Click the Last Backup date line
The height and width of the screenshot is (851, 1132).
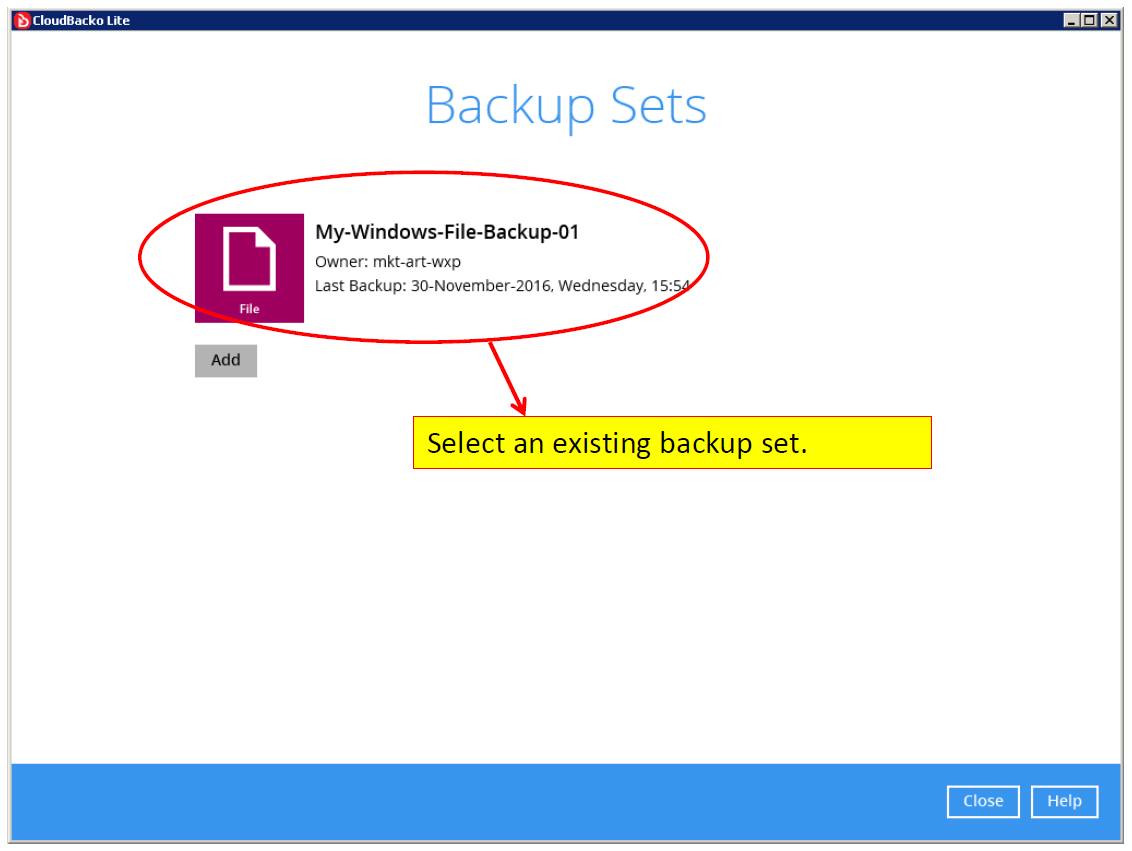[x=502, y=286]
